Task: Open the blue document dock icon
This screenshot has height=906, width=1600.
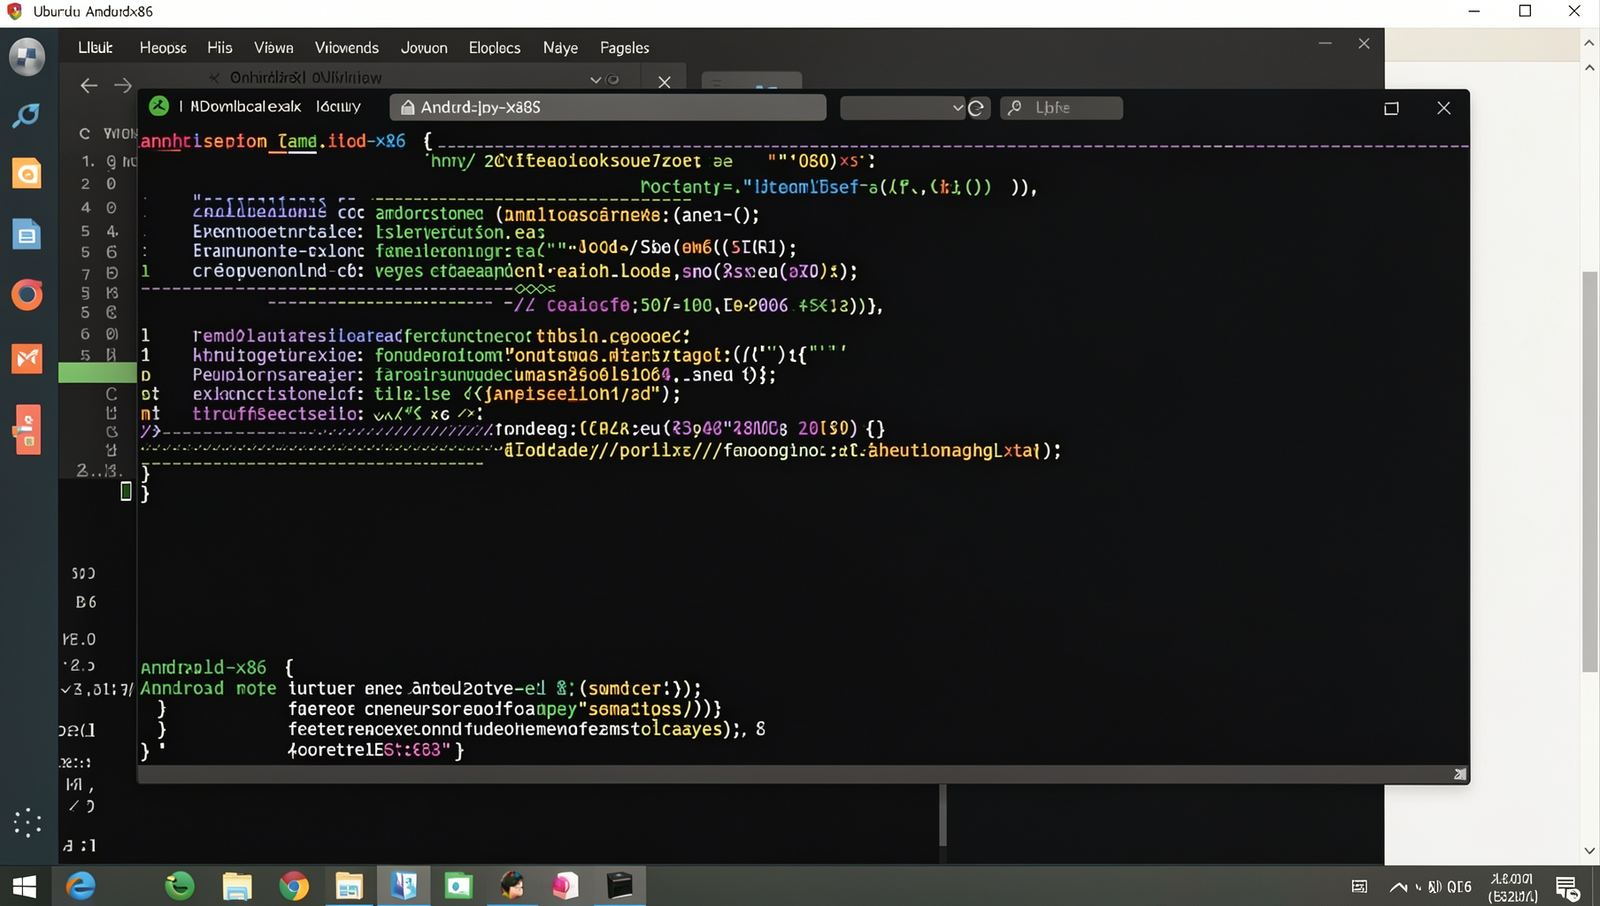Action: [x=27, y=235]
